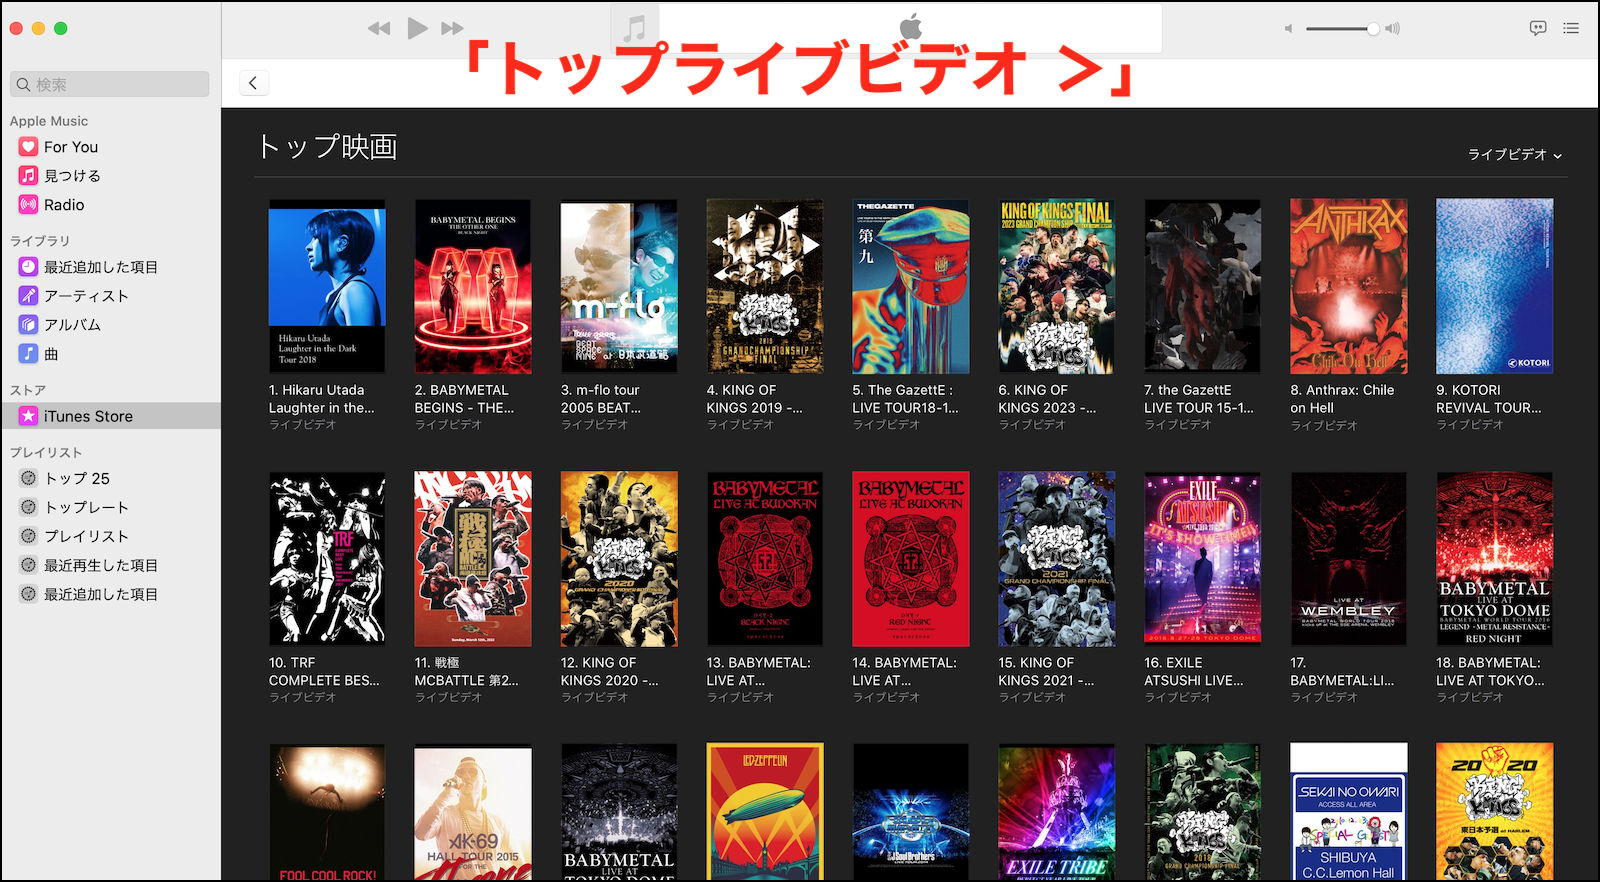Image resolution: width=1600 pixels, height=882 pixels.
Task: Click the max-volume speaker icon
Action: (1392, 29)
